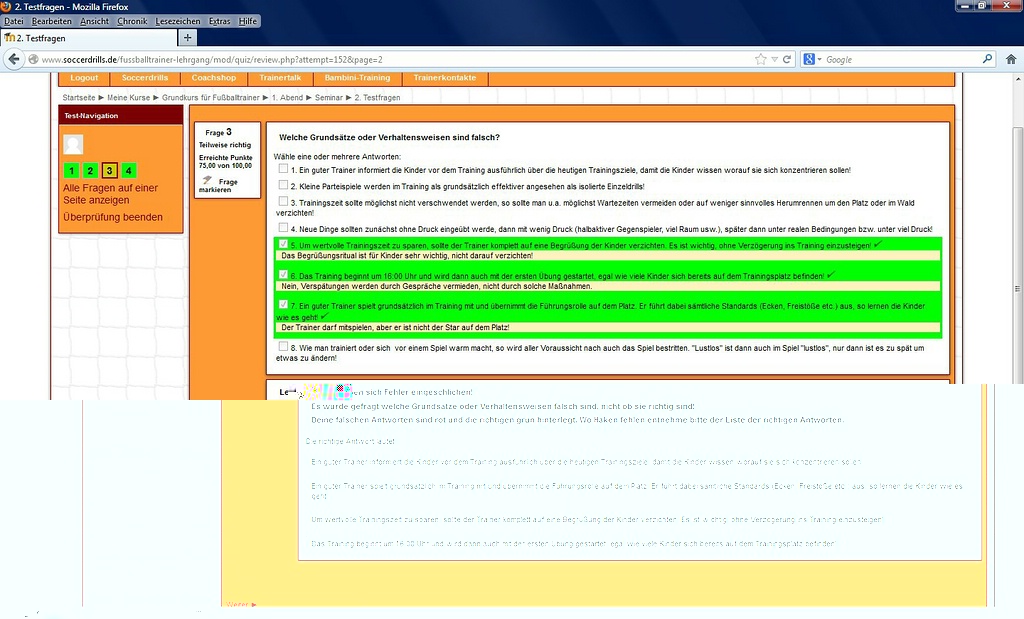Open the search engine dropdown arrow

[820, 59]
